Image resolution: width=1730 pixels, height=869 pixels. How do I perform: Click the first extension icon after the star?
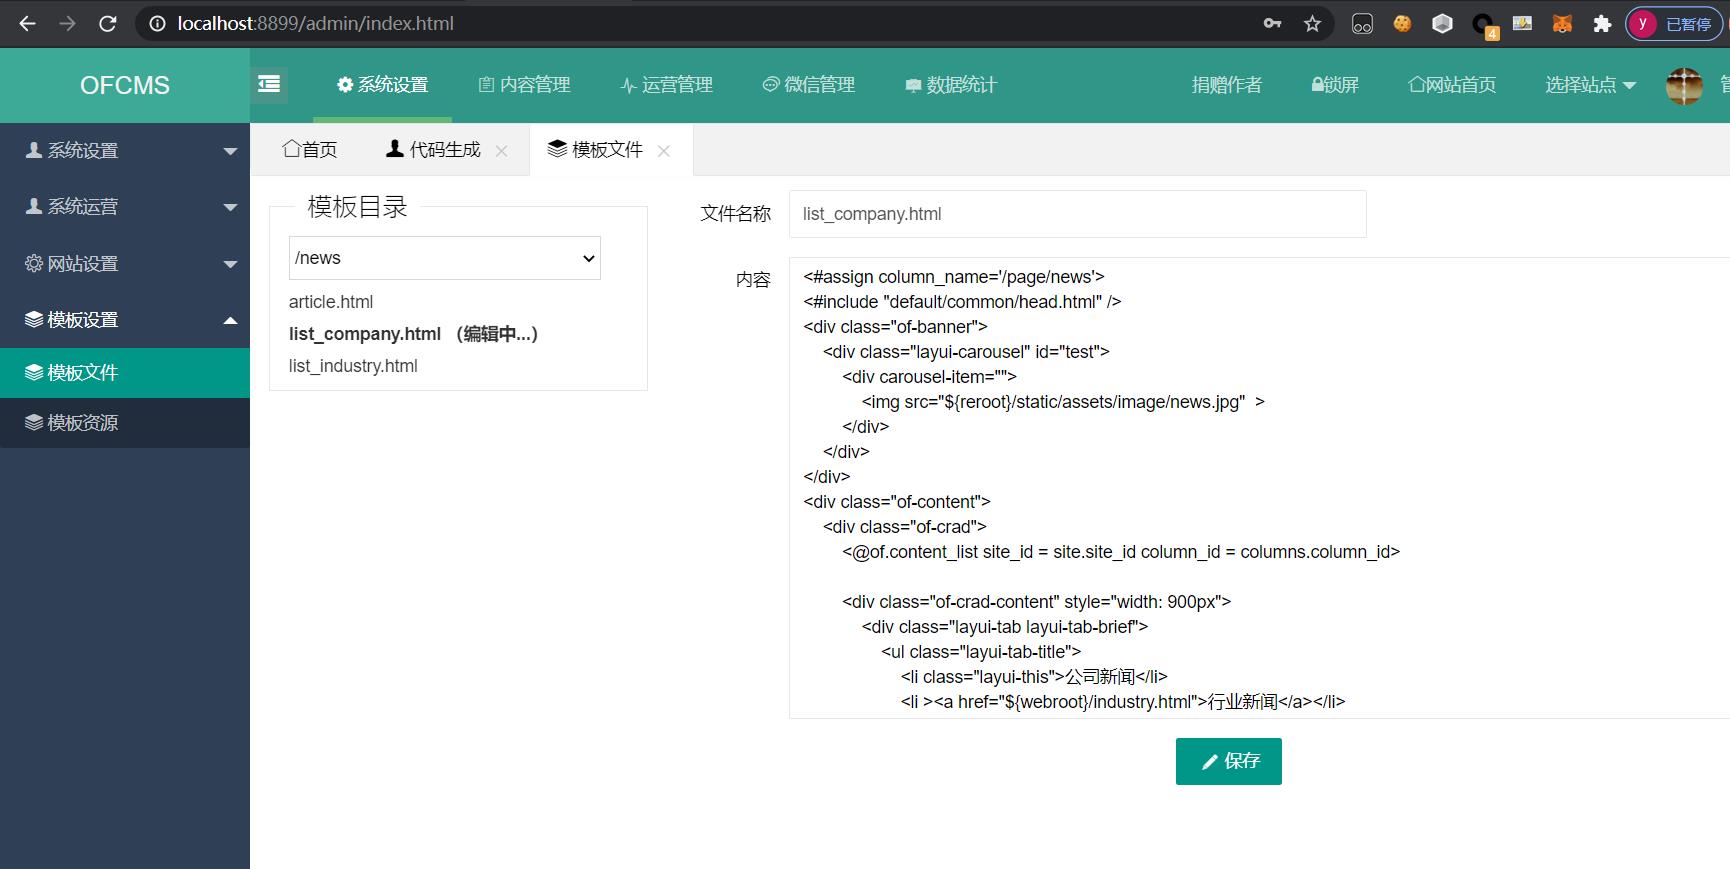pos(1362,23)
